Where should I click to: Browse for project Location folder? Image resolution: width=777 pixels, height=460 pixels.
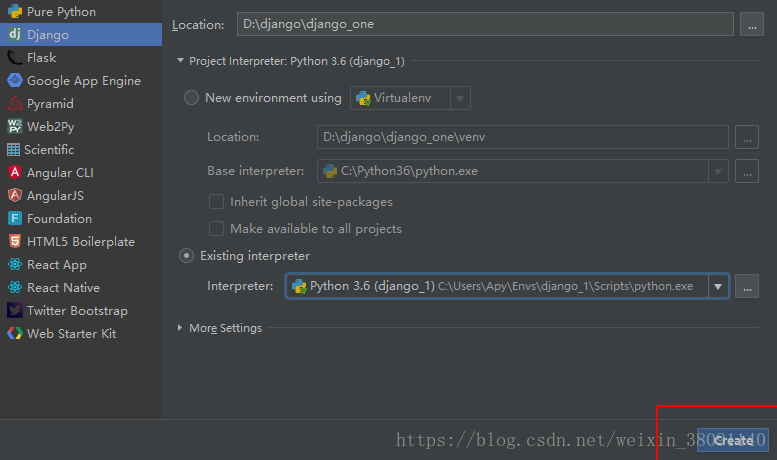pos(752,24)
